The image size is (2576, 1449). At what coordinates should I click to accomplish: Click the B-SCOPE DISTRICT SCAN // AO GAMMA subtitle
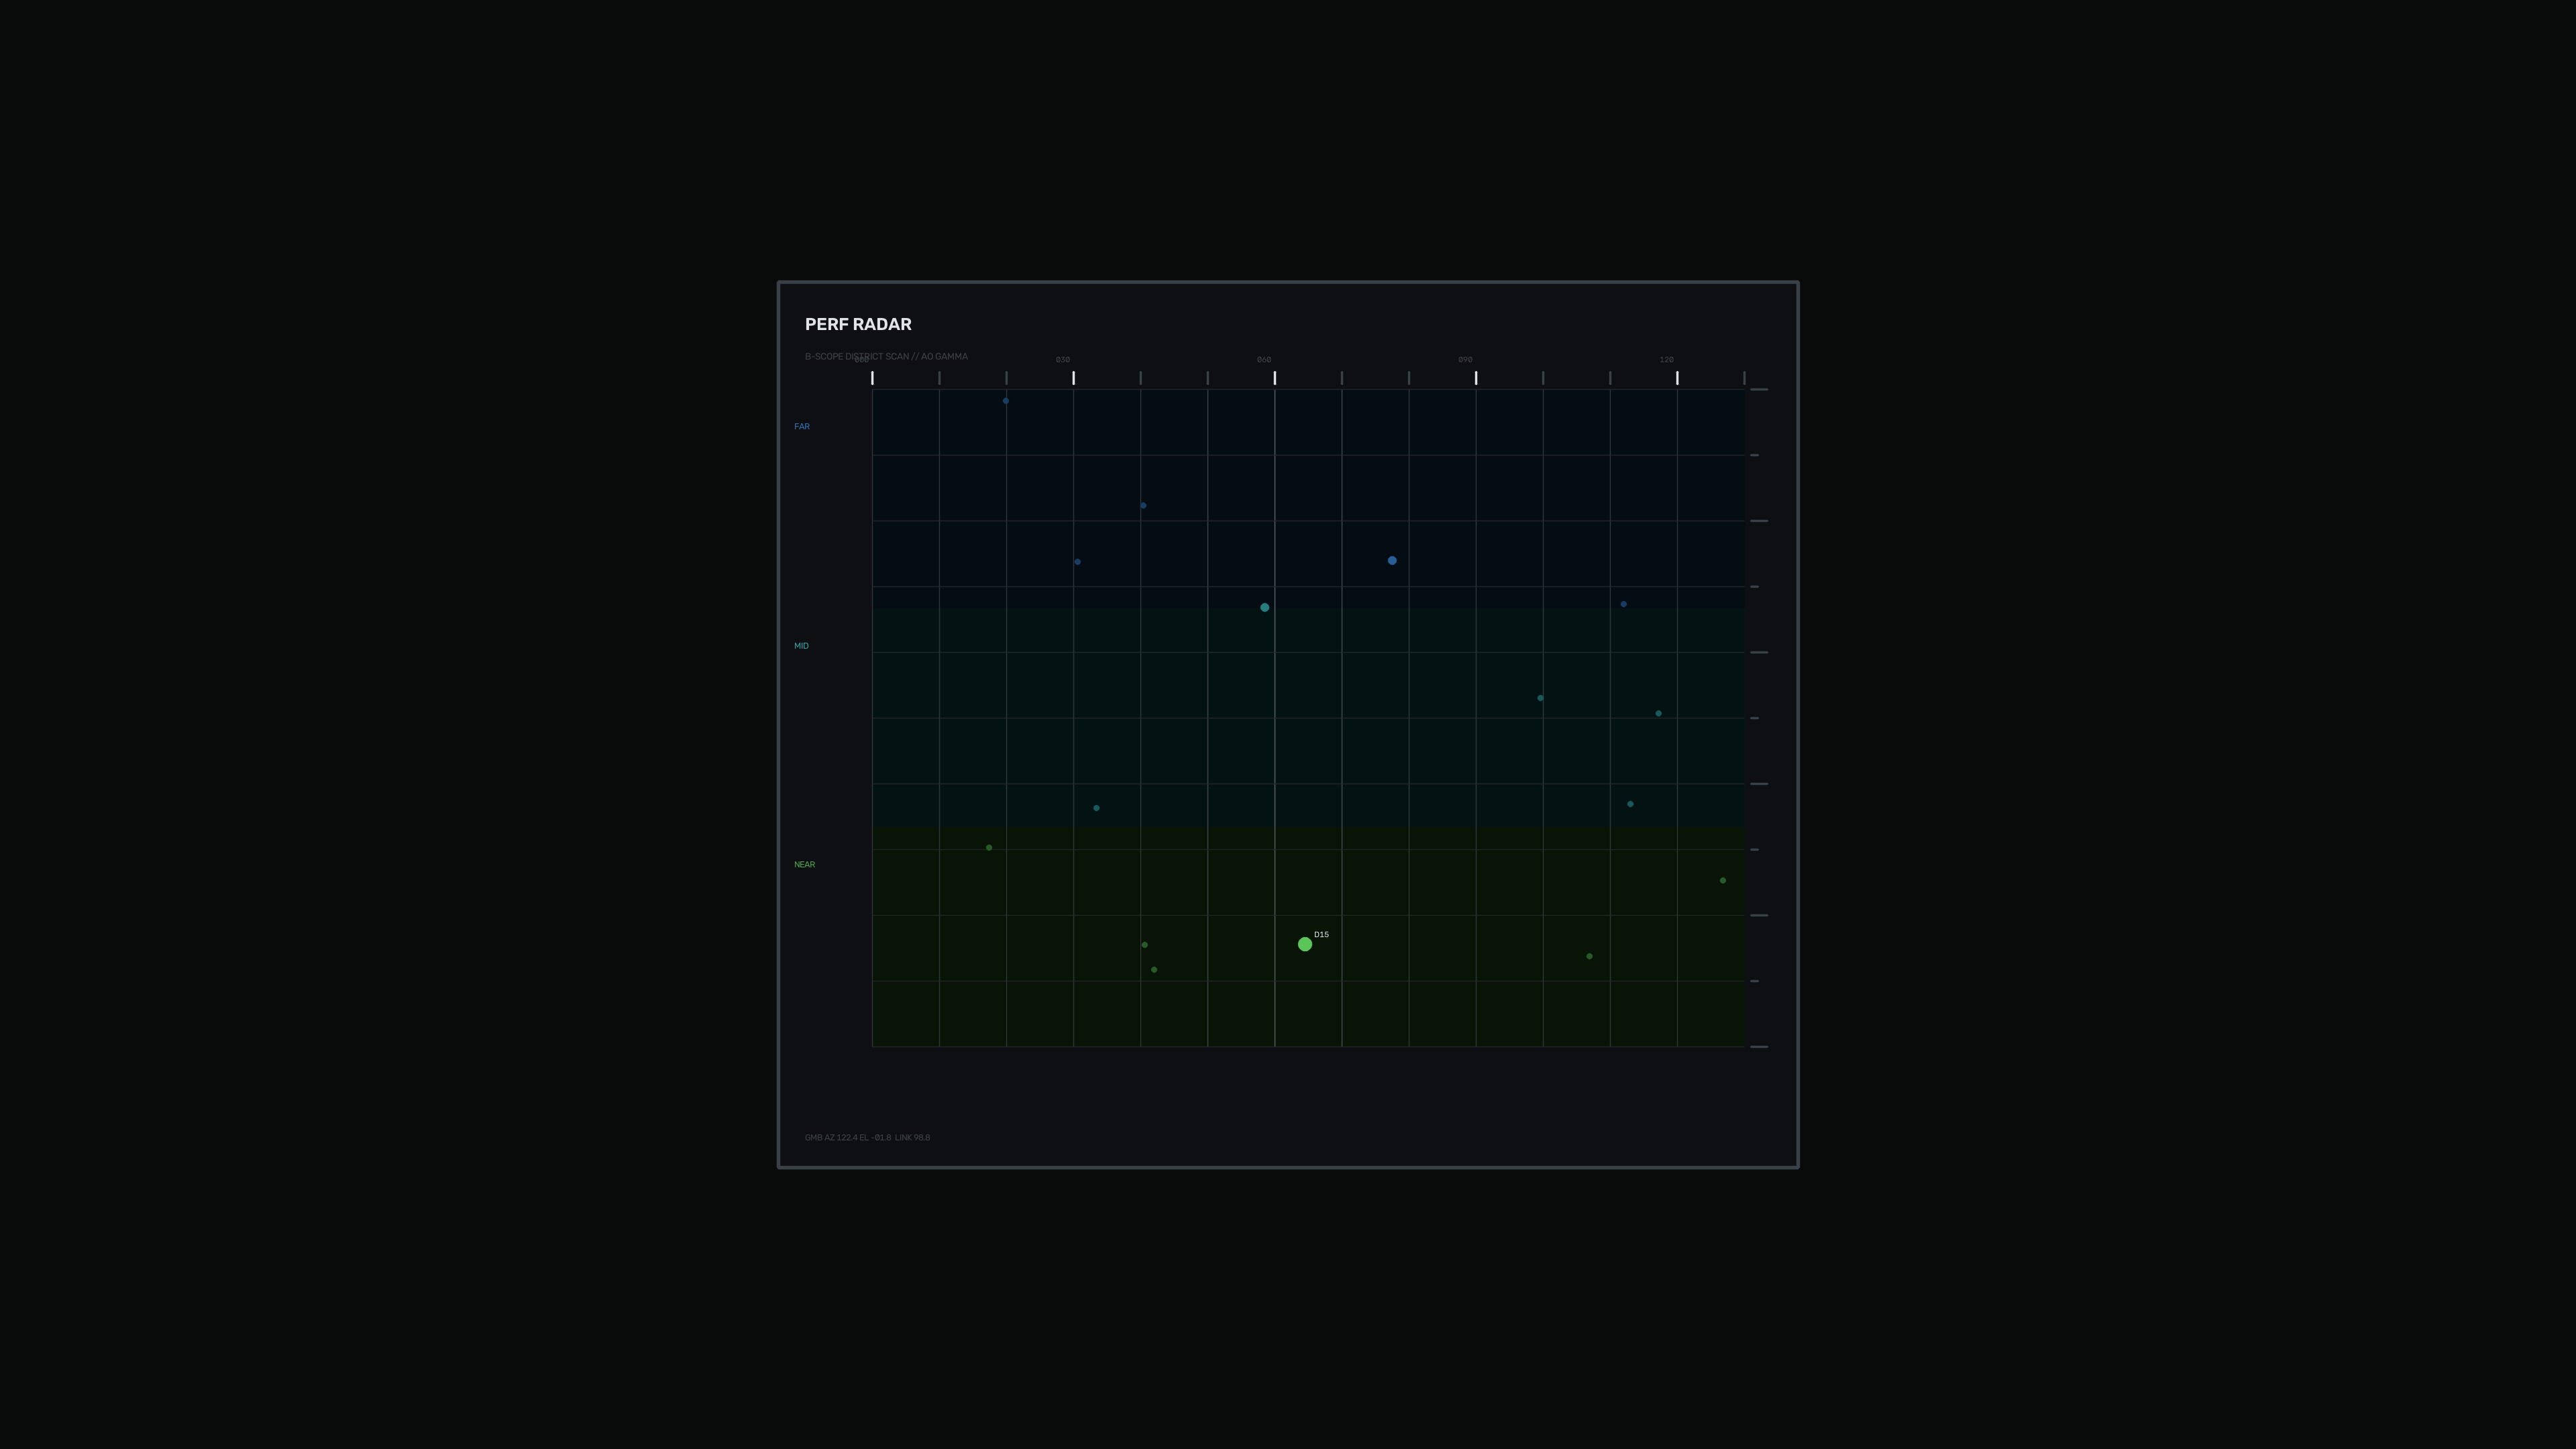[886, 357]
